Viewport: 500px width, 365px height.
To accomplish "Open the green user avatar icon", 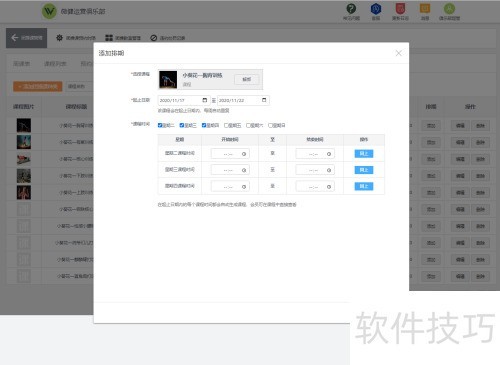I will [x=449, y=8].
